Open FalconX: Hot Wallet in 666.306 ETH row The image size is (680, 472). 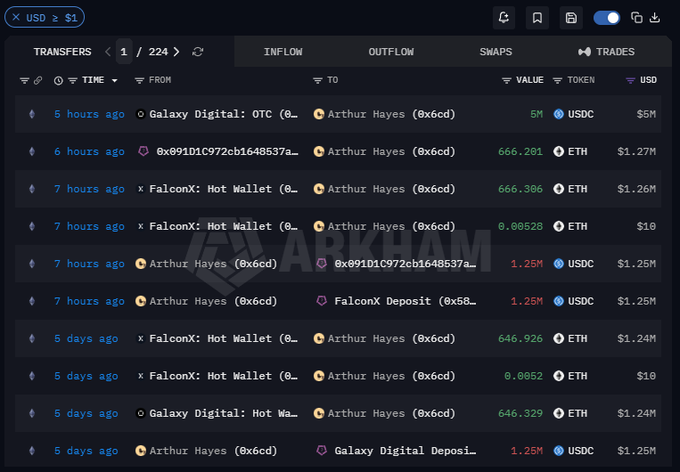point(223,189)
